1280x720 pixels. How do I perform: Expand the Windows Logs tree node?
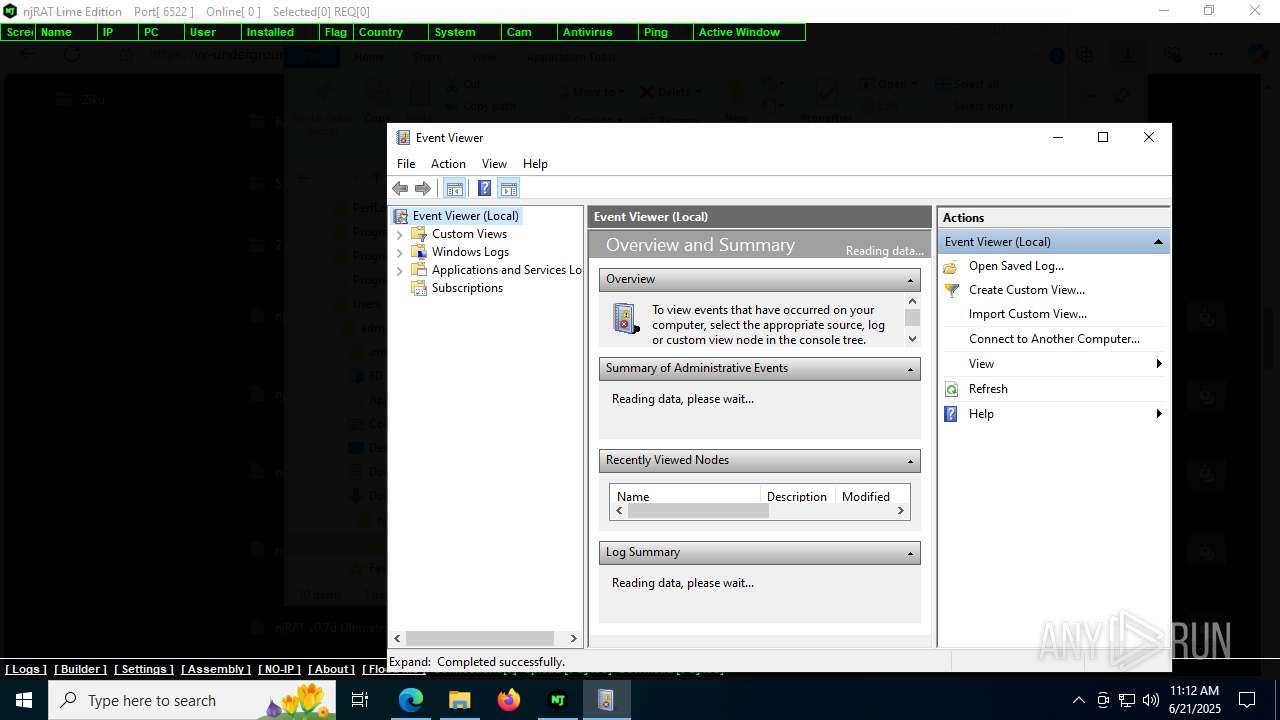click(x=400, y=252)
